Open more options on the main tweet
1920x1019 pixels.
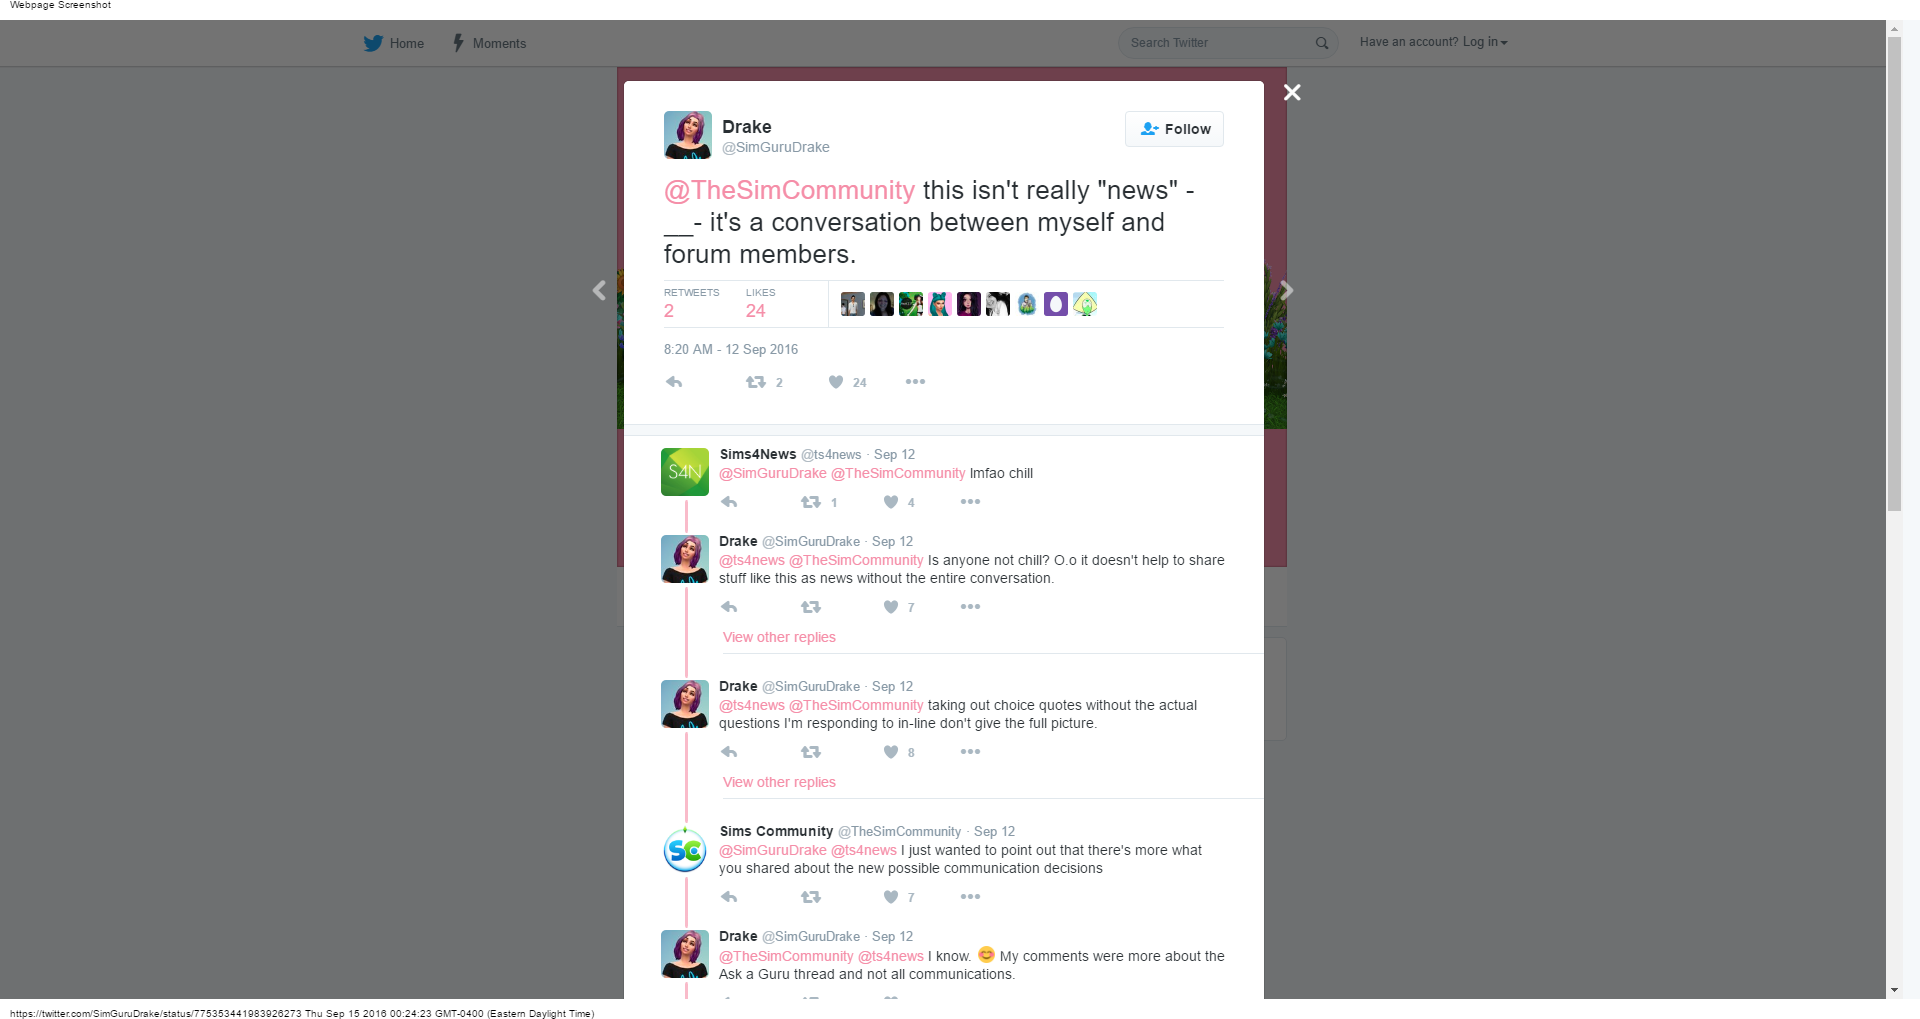[x=915, y=382]
